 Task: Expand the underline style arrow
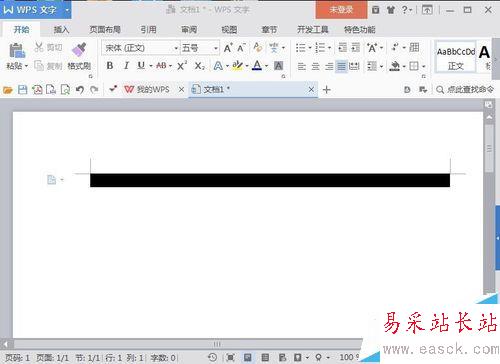pyautogui.click(x=151, y=66)
